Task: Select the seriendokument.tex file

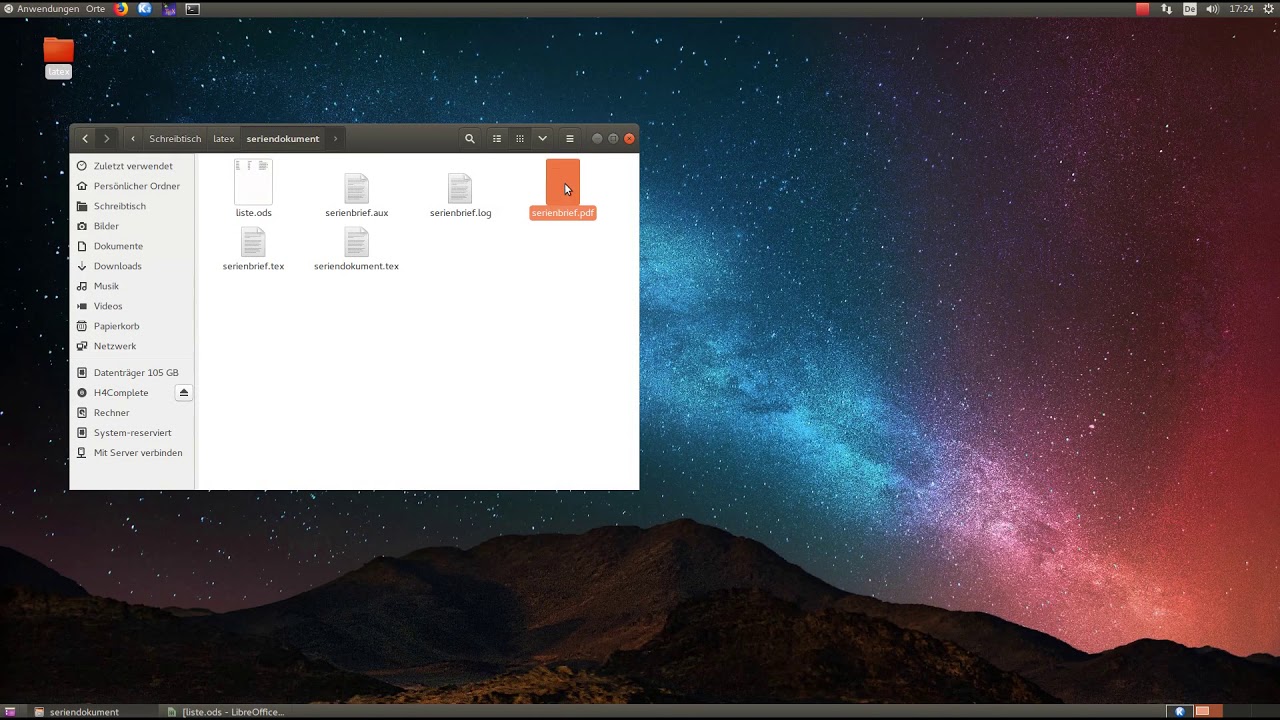Action: 357,249
